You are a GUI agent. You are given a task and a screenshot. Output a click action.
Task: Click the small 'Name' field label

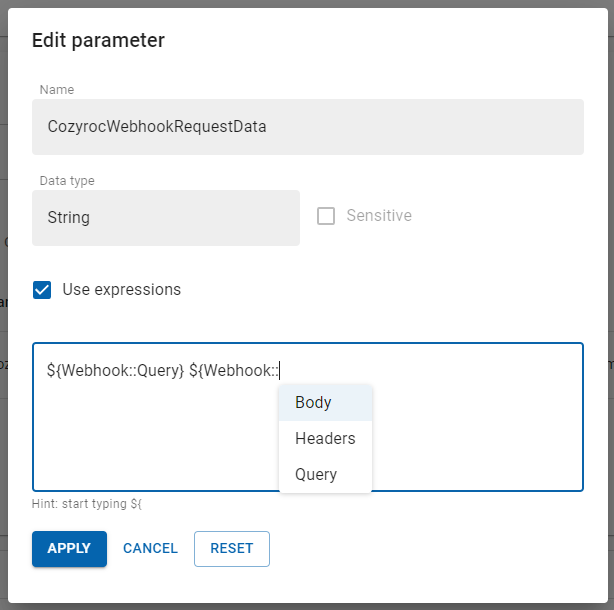pyautogui.click(x=56, y=90)
